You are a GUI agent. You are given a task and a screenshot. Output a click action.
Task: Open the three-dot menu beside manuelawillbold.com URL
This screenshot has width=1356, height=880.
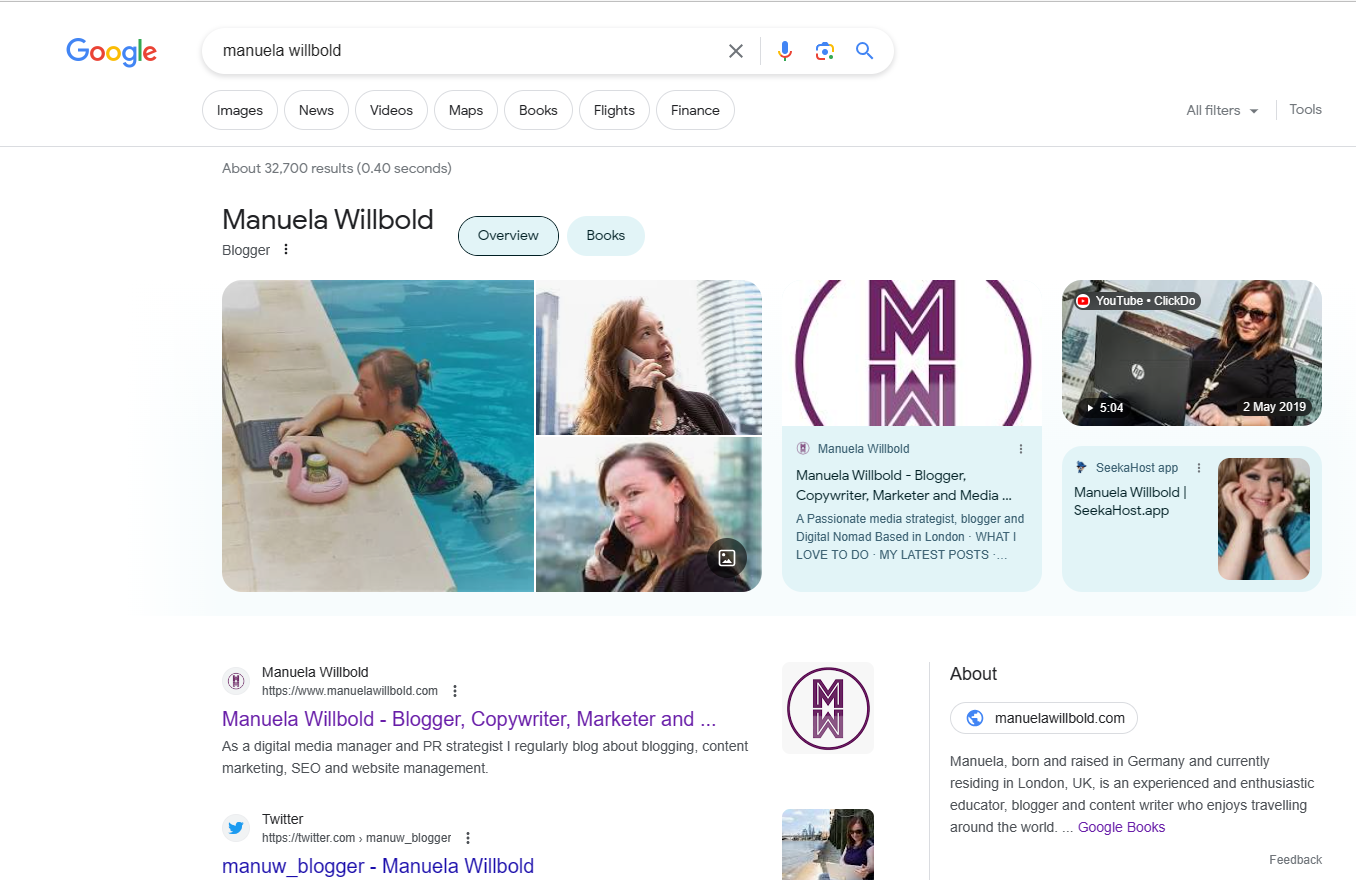click(x=455, y=691)
